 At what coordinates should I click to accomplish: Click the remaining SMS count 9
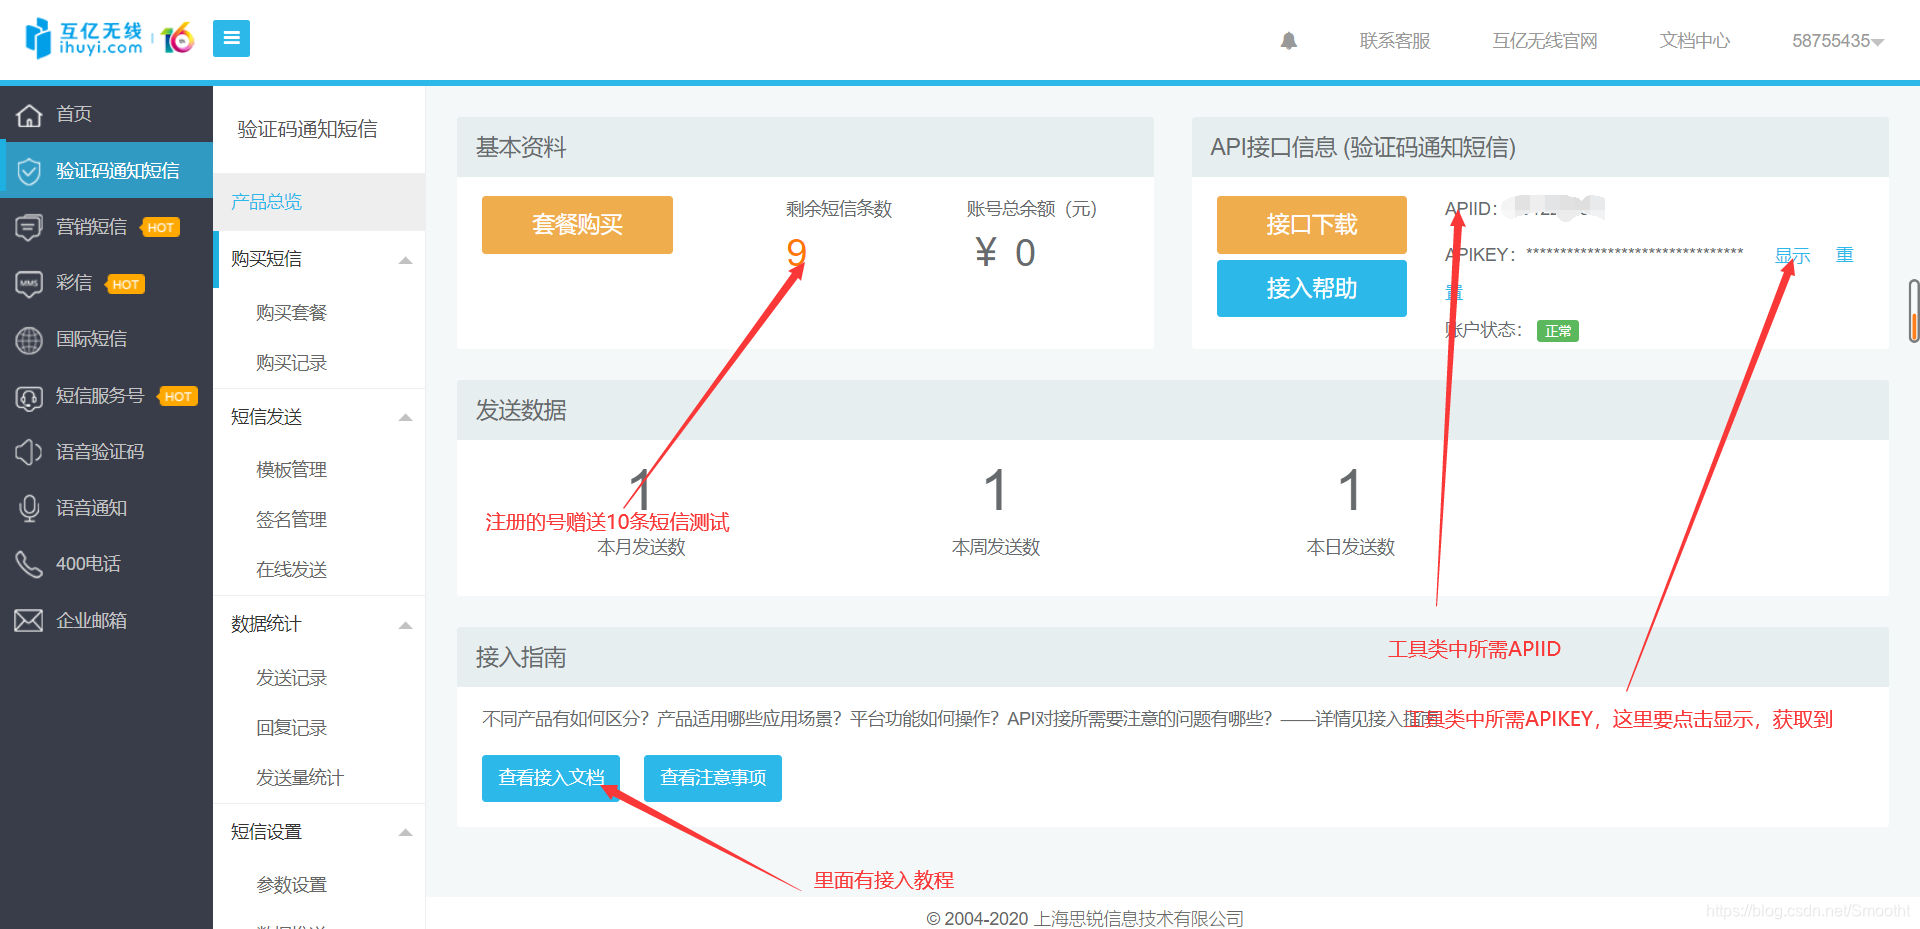(x=796, y=253)
